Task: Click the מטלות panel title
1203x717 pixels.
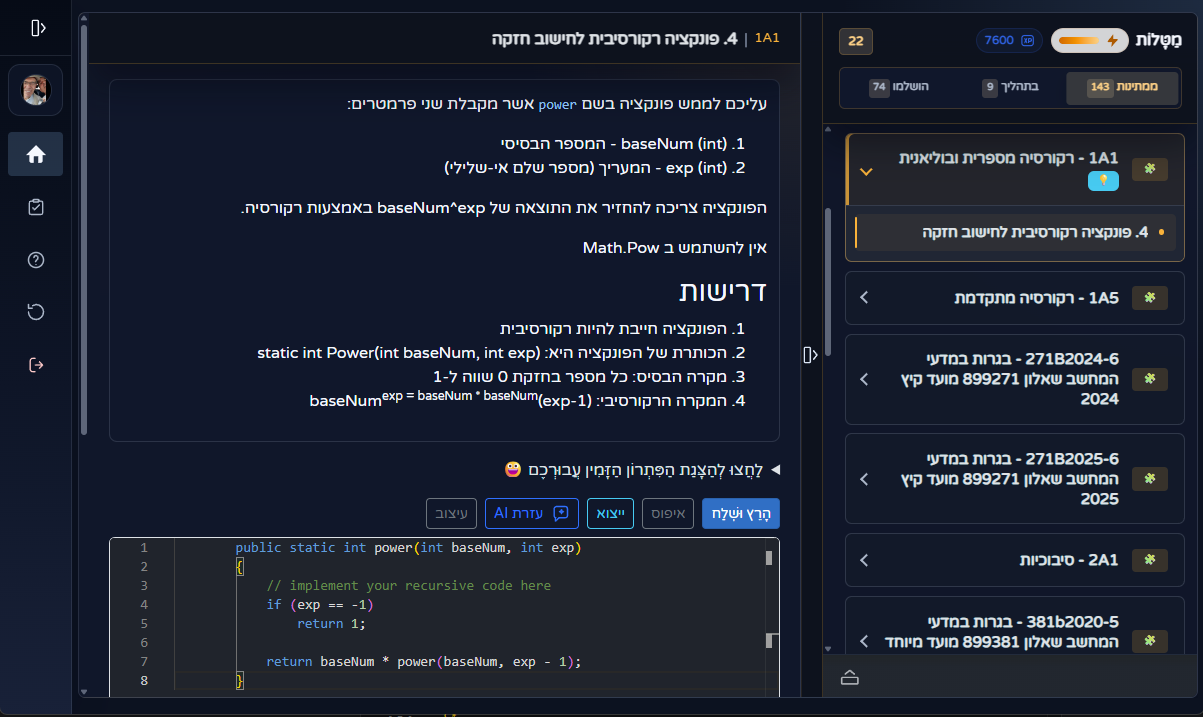Action: (1158, 41)
